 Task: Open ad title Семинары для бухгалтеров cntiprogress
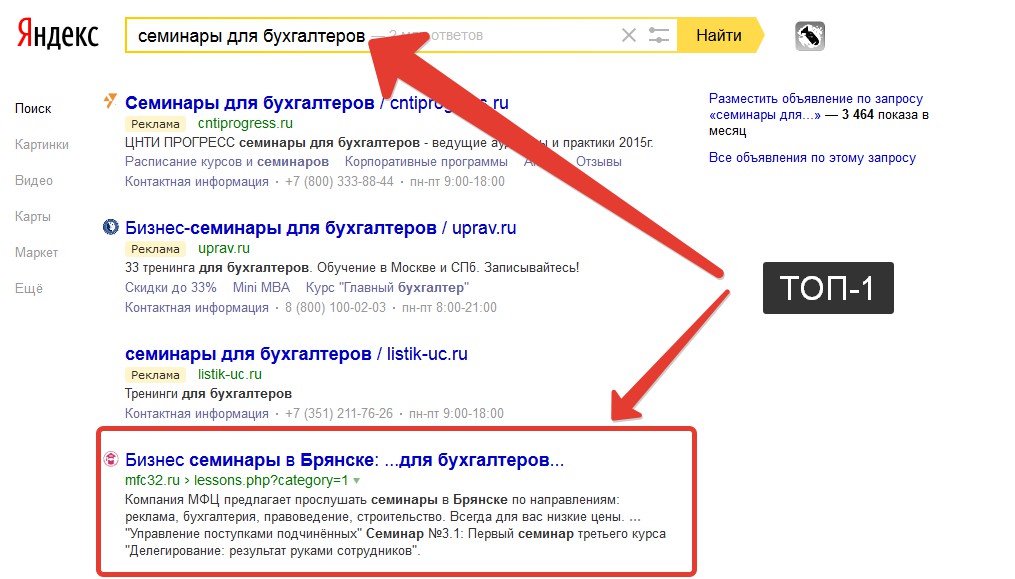coord(317,103)
